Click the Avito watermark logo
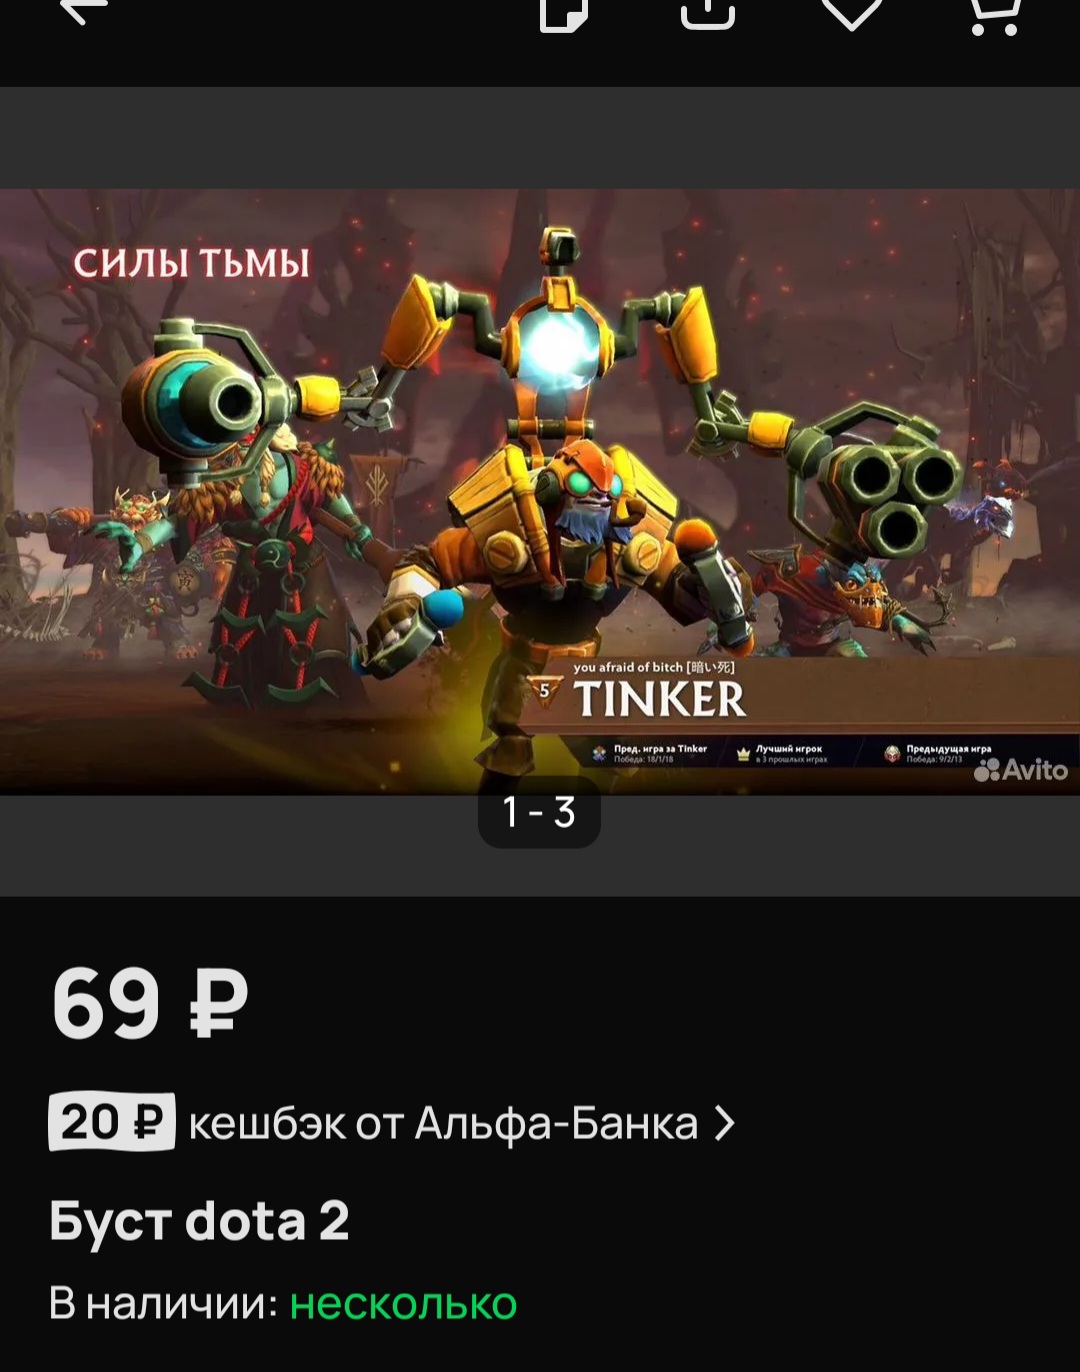This screenshot has height=1372, width=1080. click(1021, 770)
